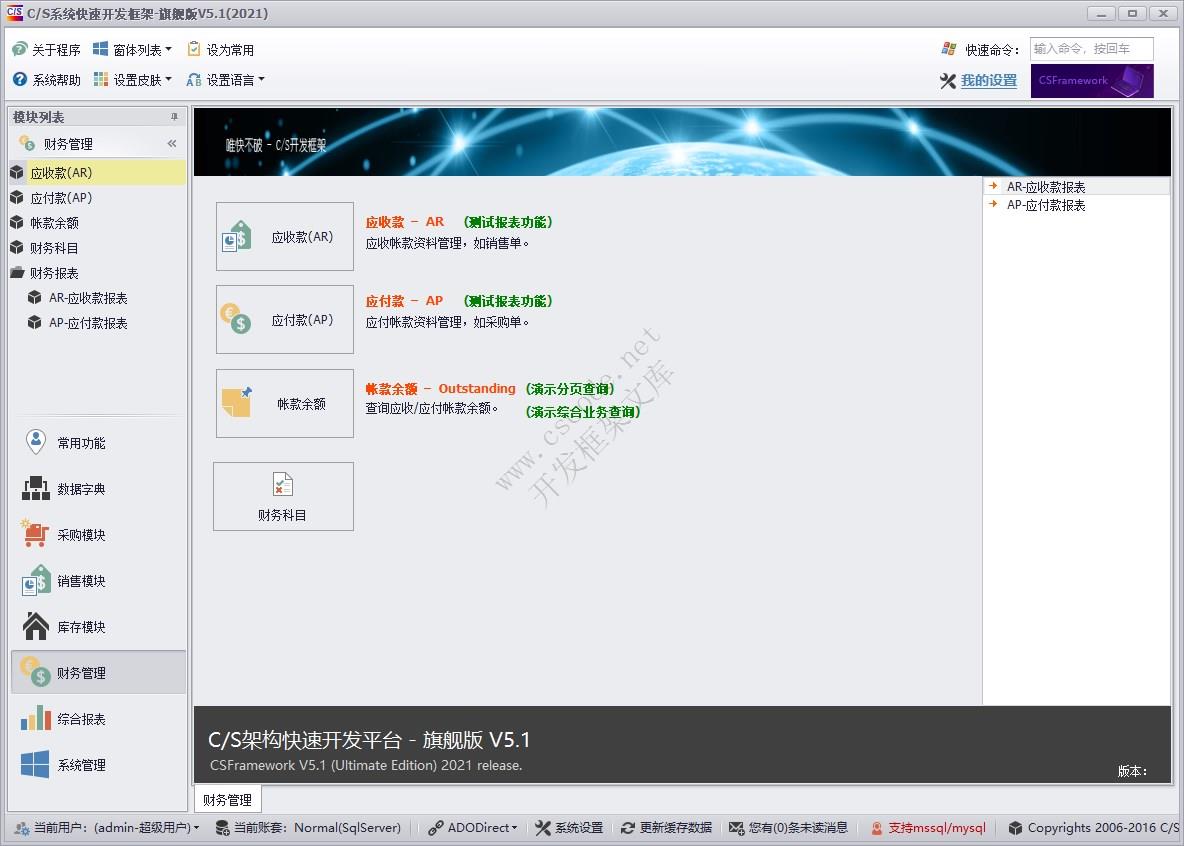Open 财务科目 from the main panel
The image size is (1184, 846).
click(x=283, y=496)
